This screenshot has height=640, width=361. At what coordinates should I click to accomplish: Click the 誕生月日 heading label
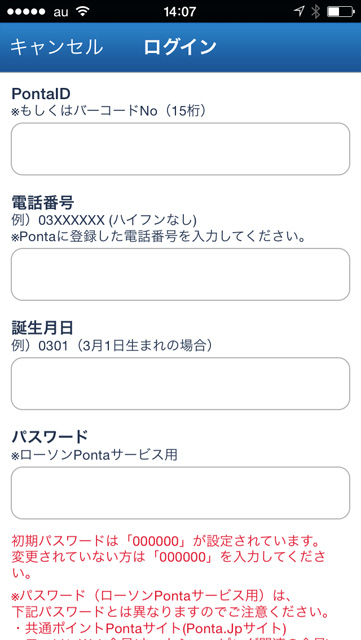pyautogui.click(x=42, y=327)
